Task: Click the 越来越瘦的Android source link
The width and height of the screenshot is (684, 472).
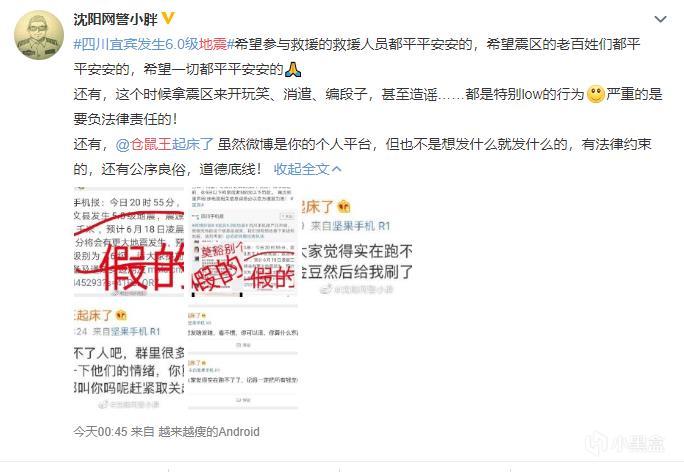Action: tap(209, 432)
